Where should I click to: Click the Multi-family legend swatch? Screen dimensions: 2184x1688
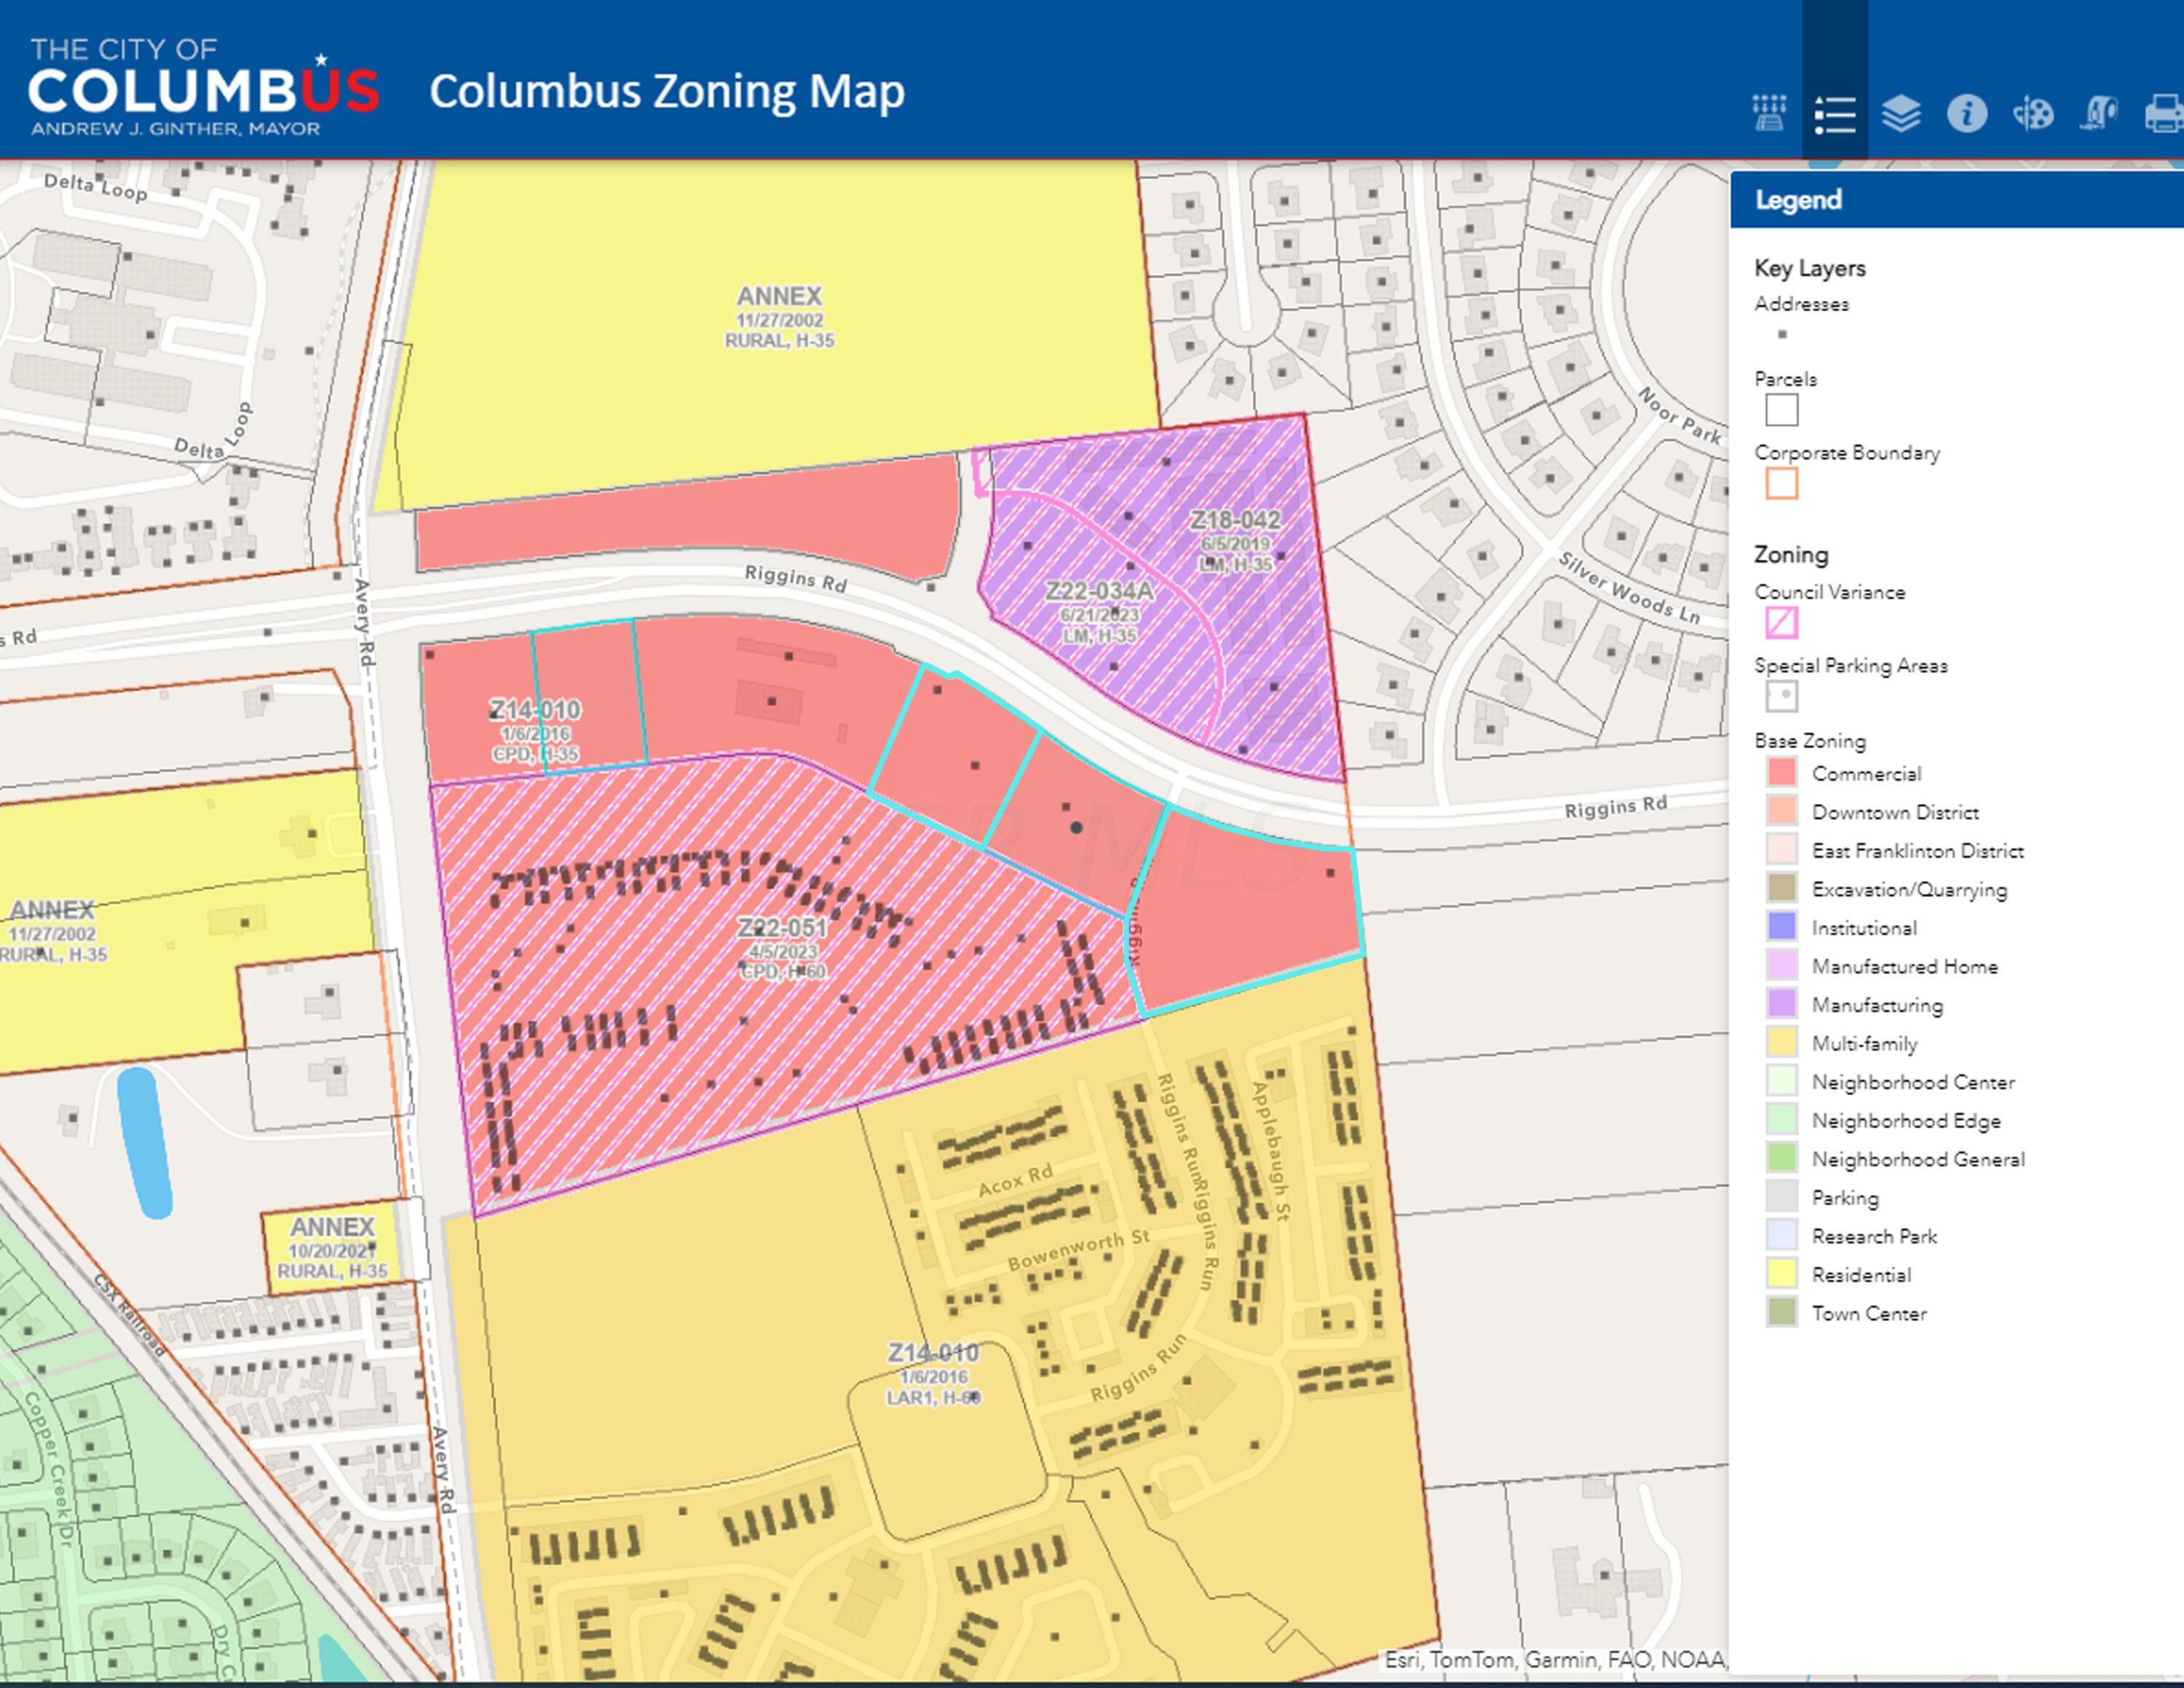pyautogui.click(x=1781, y=1043)
